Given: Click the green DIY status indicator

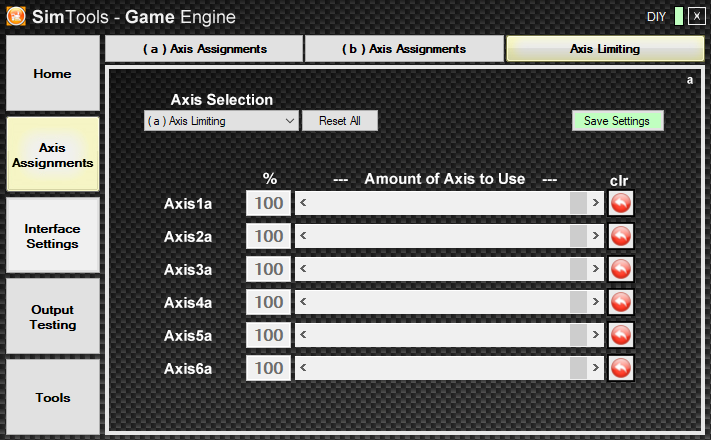Looking at the screenshot, I should coord(679,16).
